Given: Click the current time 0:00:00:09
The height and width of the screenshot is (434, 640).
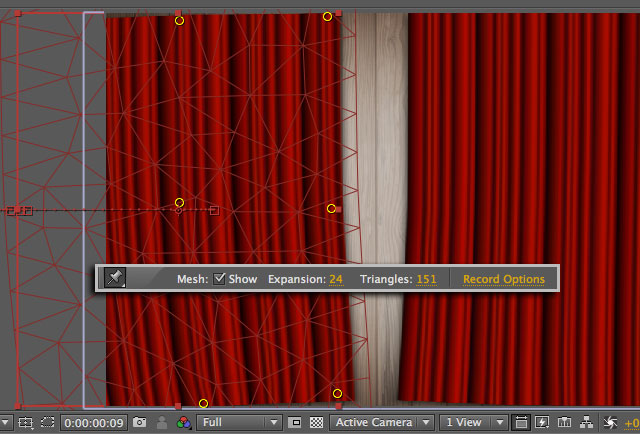Looking at the screenshot, I should click(x=94, y=423).
